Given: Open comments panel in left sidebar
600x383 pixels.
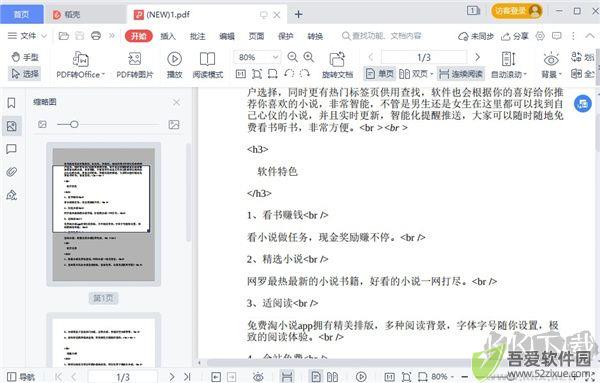Looking at the screenshot, I should [11, 149].
